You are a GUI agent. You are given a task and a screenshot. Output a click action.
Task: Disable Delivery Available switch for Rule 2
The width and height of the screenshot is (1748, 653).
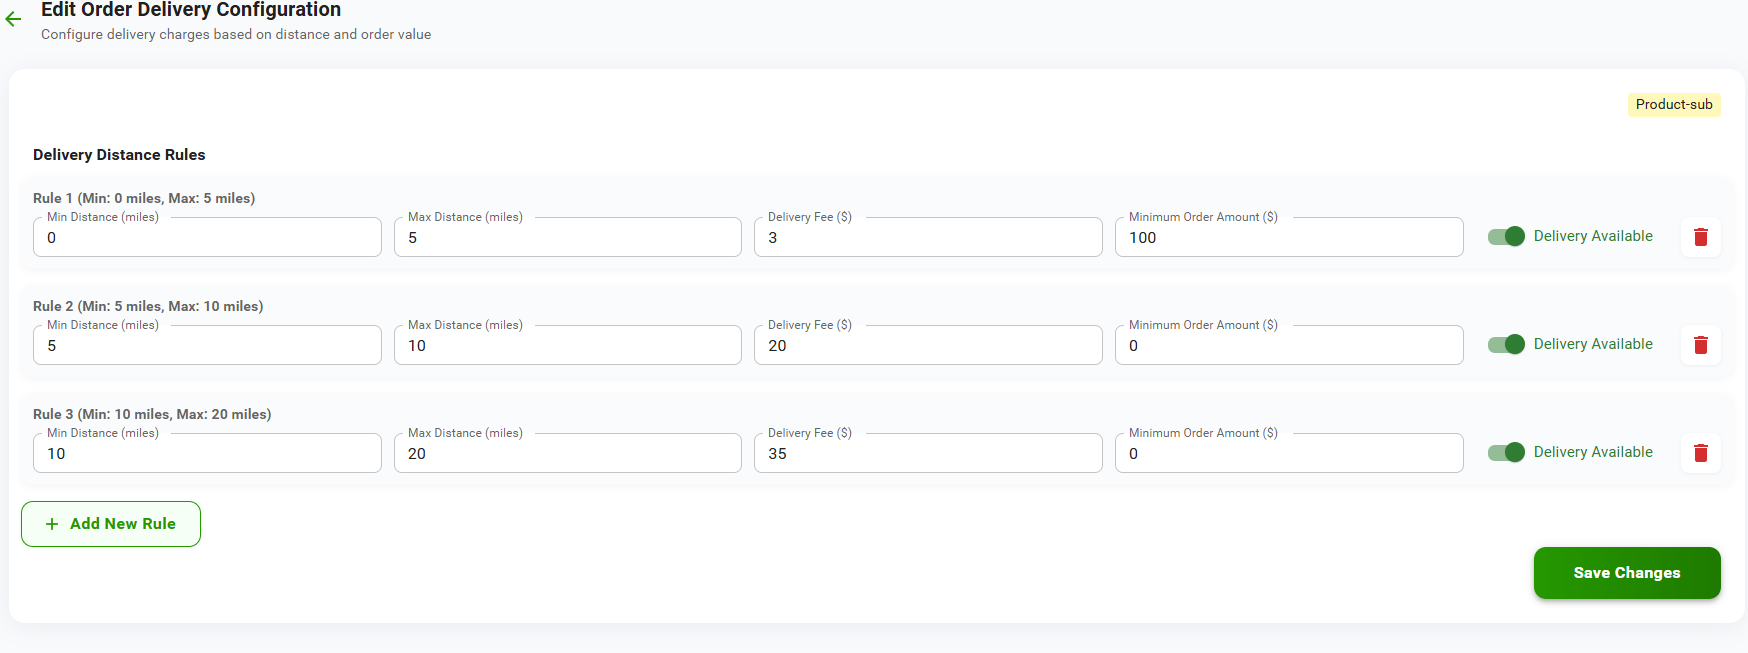1506,345
